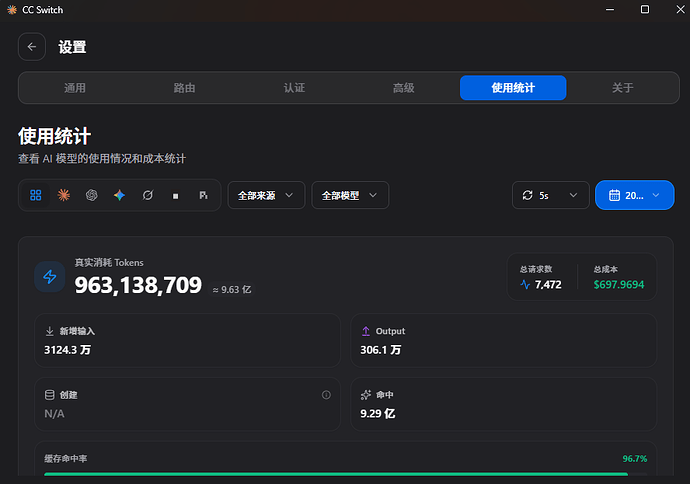This screenshot has height=484, width=690.
Task: Click the 缓存命中率 label
Action: 66,458
